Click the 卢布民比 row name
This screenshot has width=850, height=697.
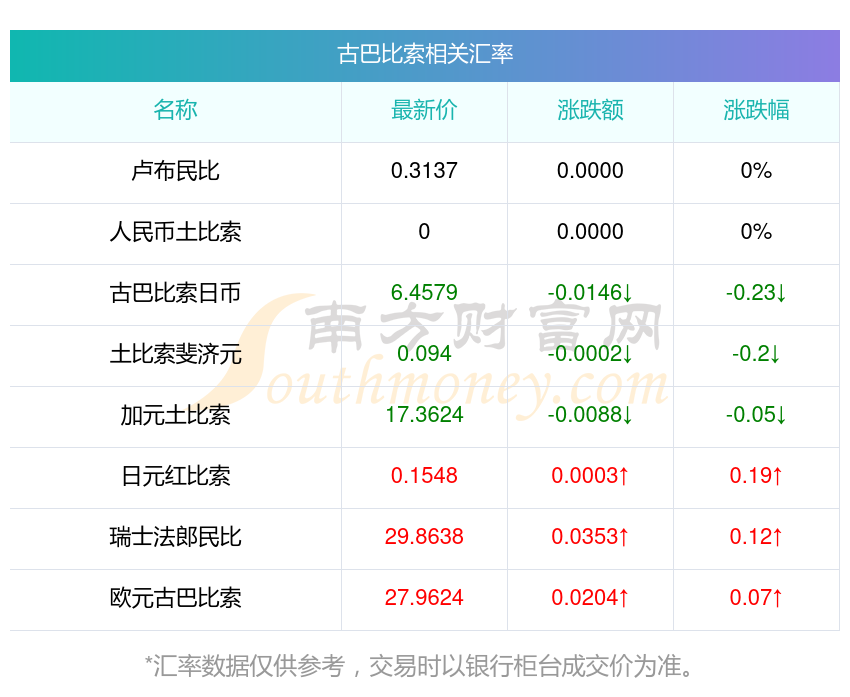pos(175,171)
